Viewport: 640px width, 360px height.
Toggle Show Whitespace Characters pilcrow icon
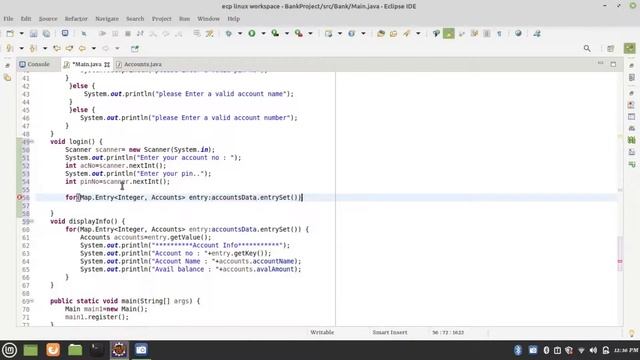499,34
